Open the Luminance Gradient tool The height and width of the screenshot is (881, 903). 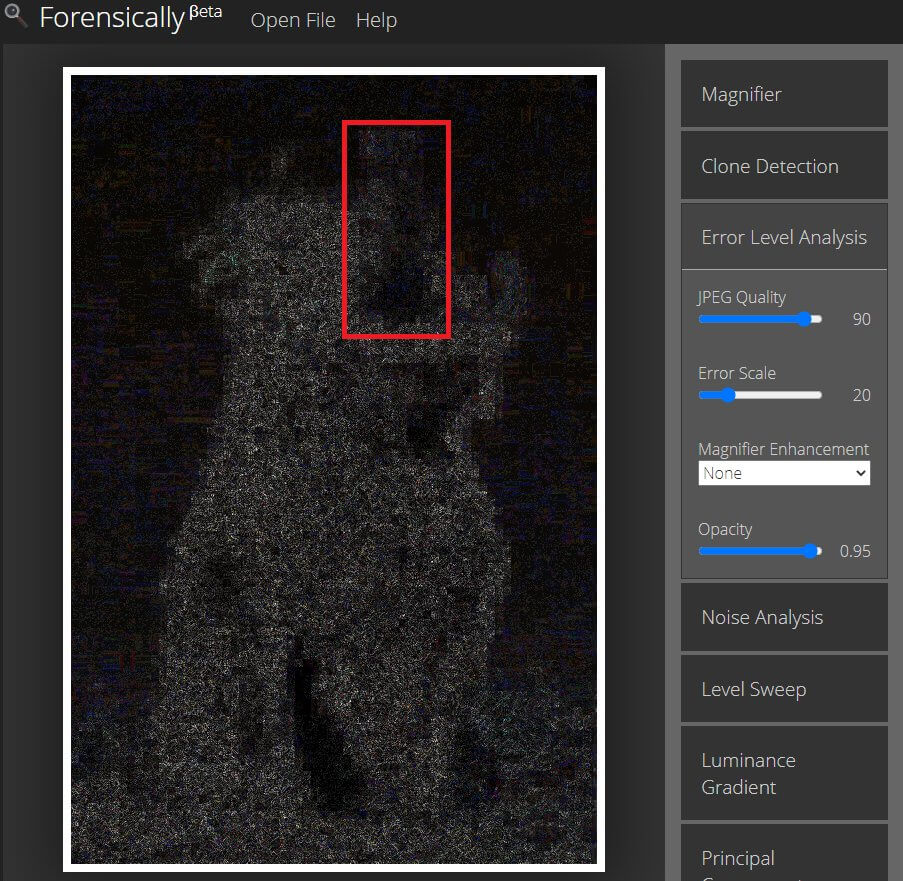pyautogui.click(x=784, y=773)
